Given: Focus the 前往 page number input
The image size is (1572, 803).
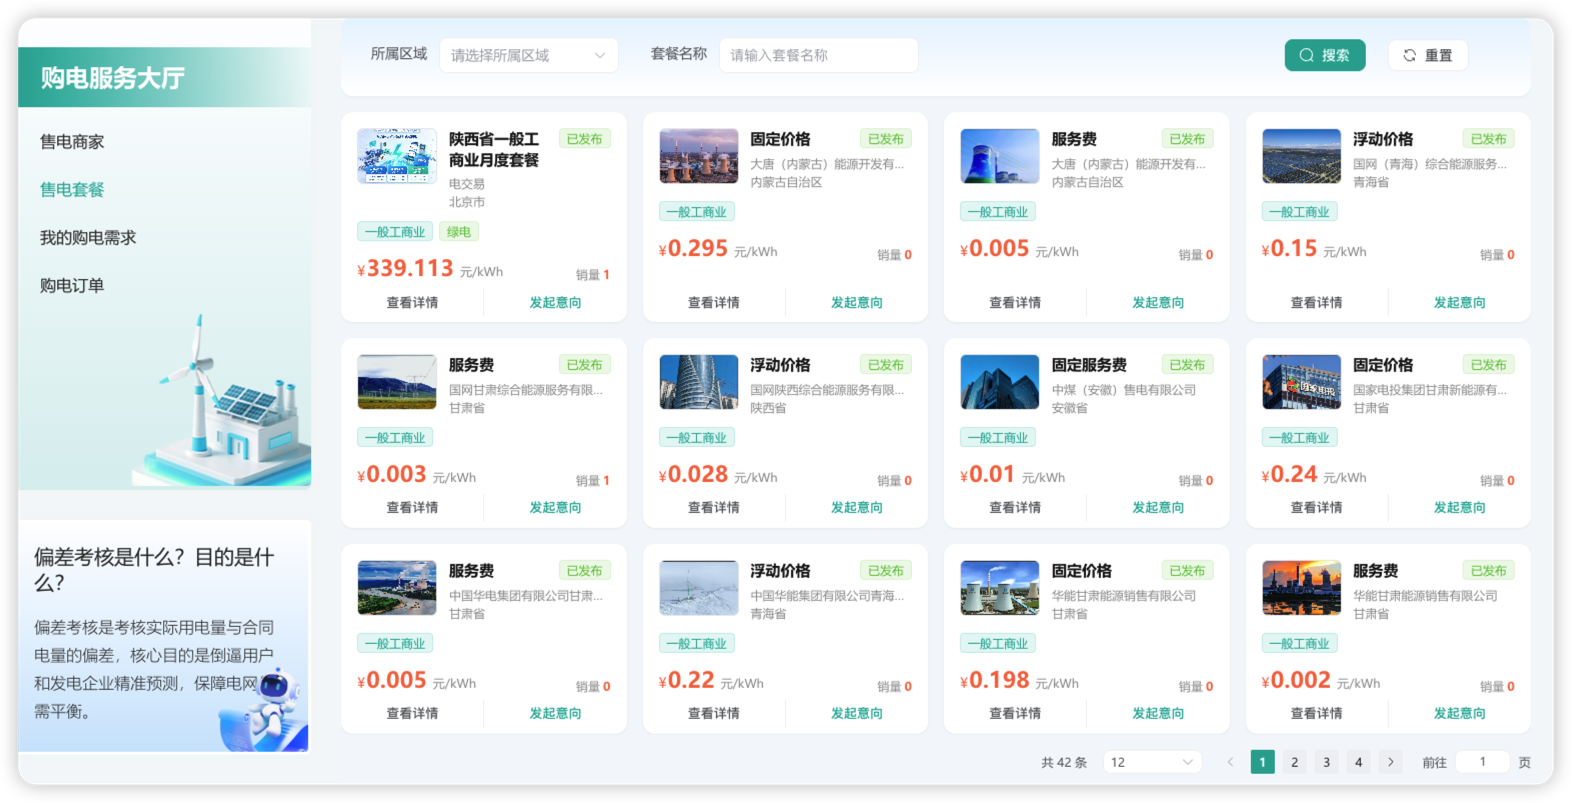Looking at the screenshot, I should pyautogui.click(x=1483, y=762).
